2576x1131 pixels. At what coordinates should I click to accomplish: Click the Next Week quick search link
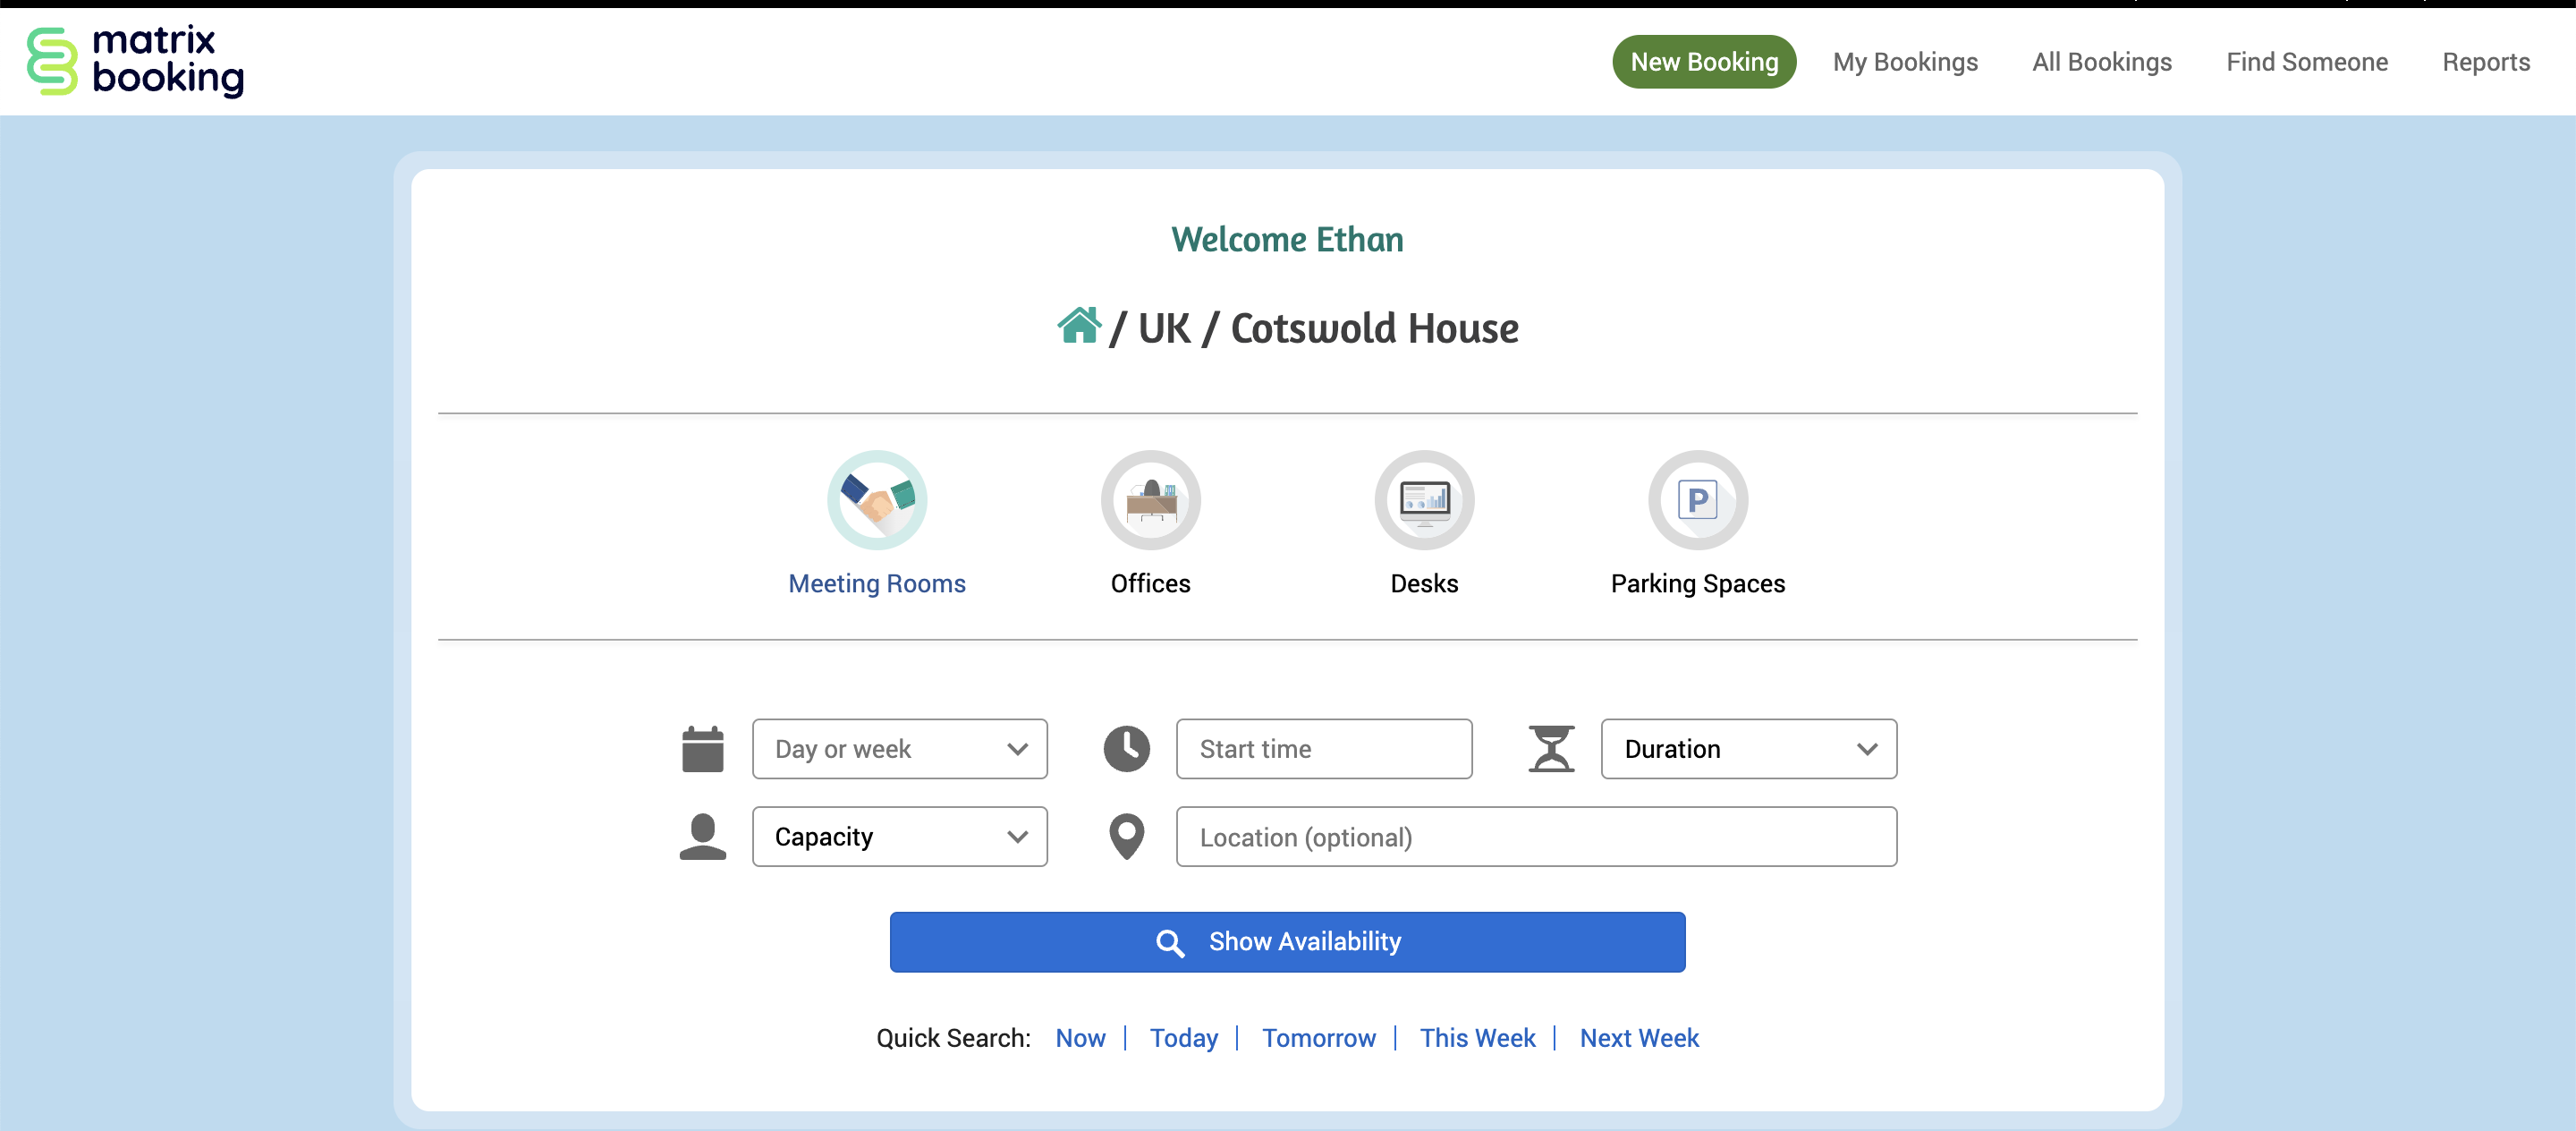(x=1638, y=1038)
